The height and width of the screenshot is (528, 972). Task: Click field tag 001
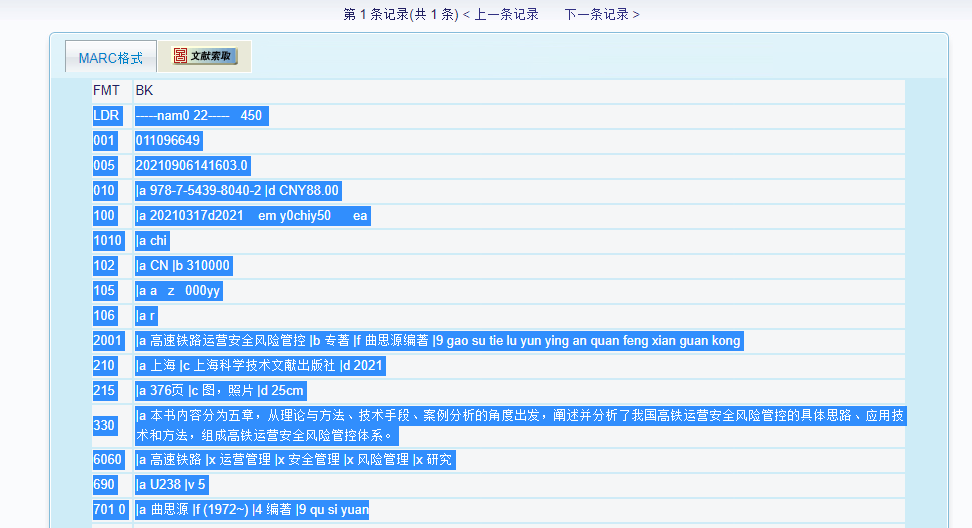click(104, 141)
